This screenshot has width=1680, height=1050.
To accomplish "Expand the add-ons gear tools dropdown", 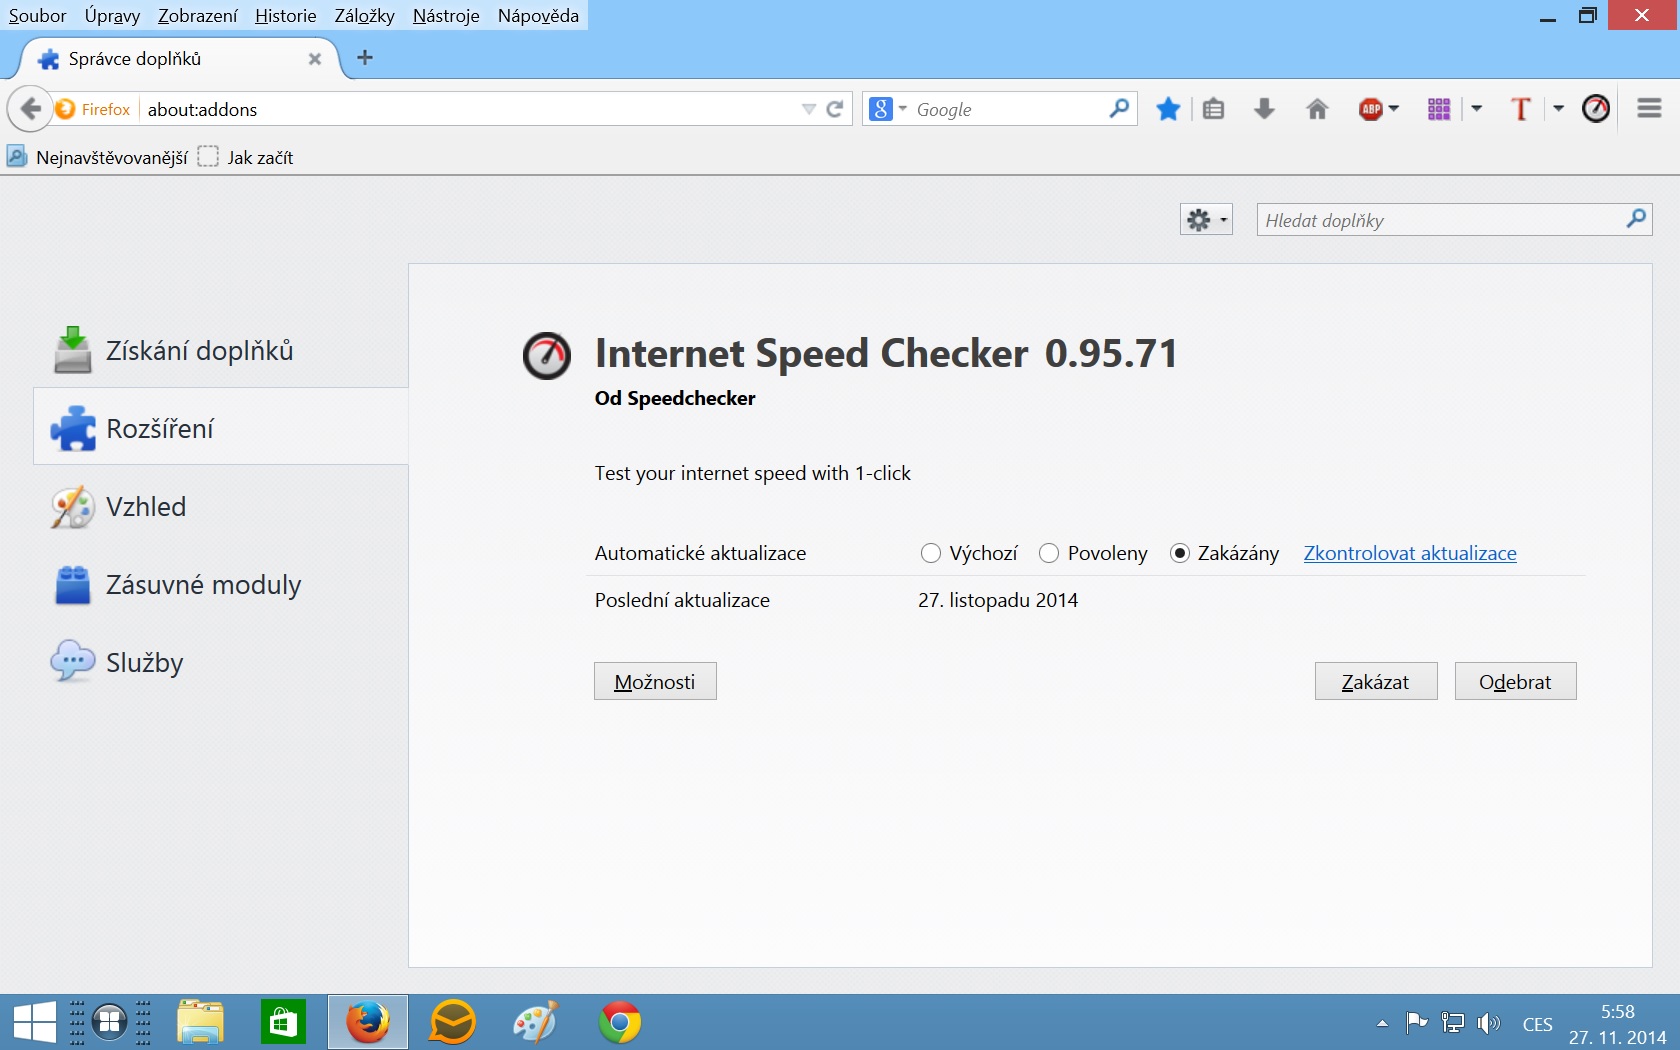I will point(1206,220).
